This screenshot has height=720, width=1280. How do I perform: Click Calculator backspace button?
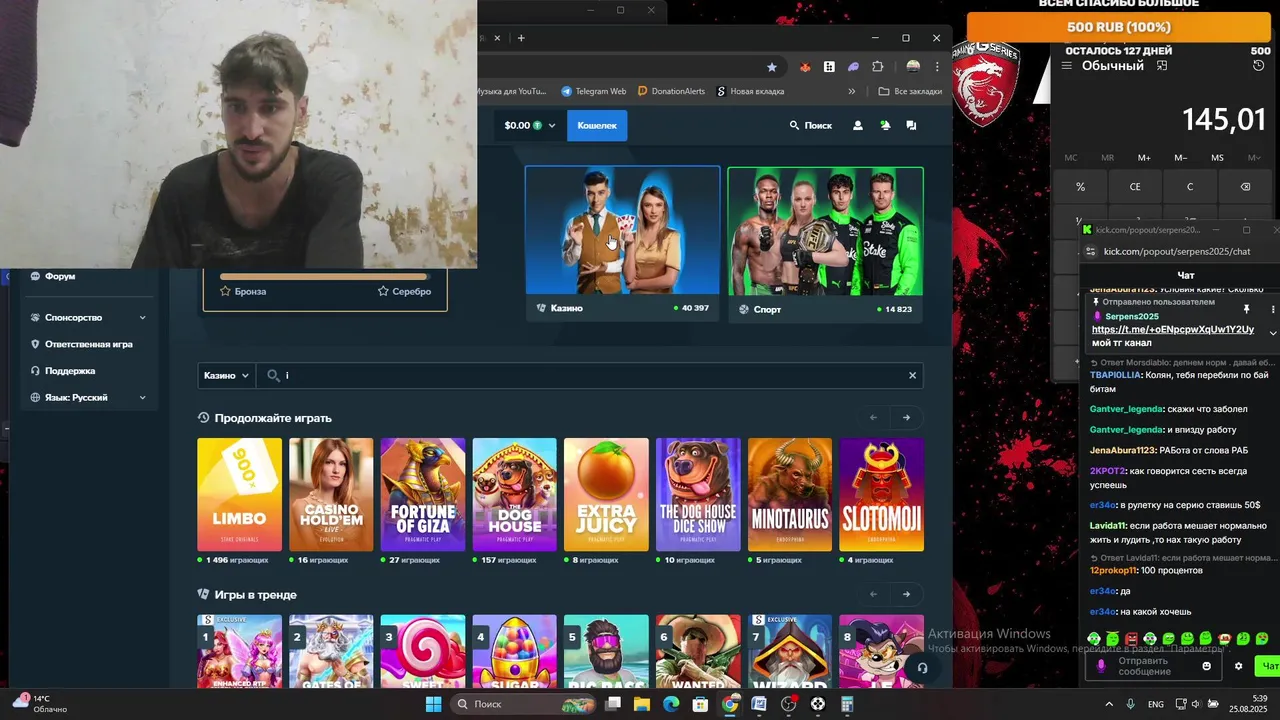1245,187
